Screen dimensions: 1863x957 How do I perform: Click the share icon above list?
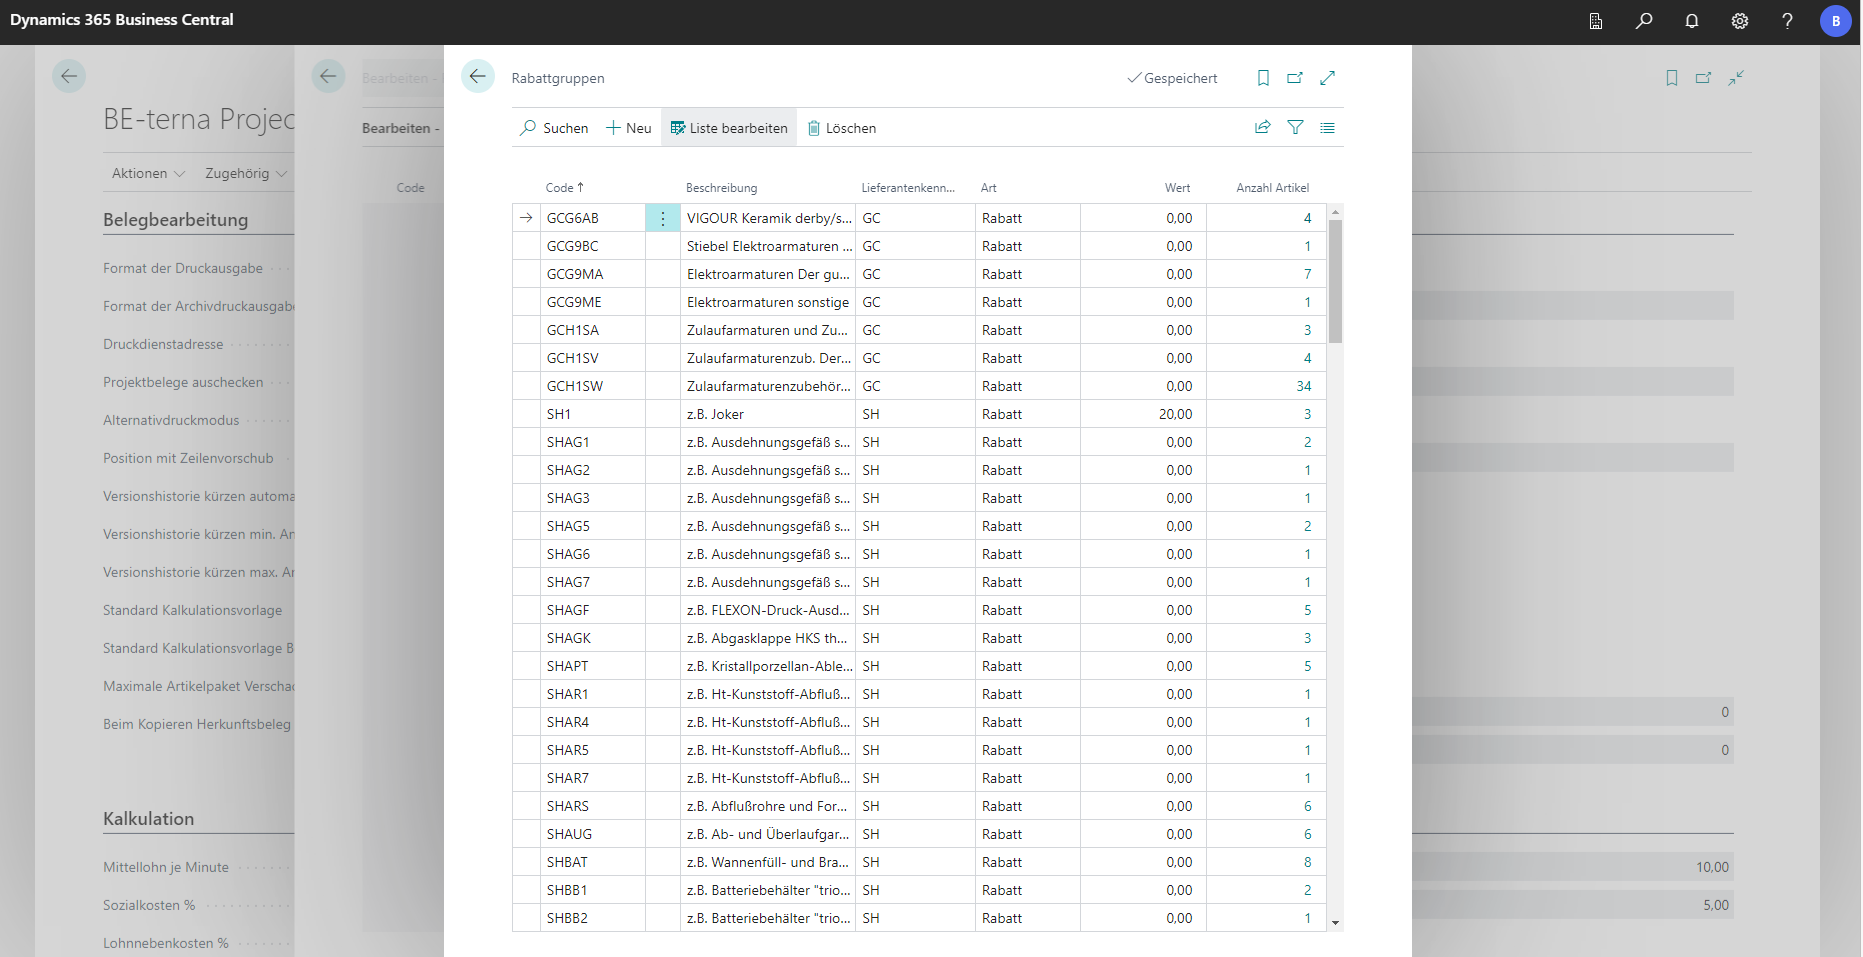[1263, 127]
